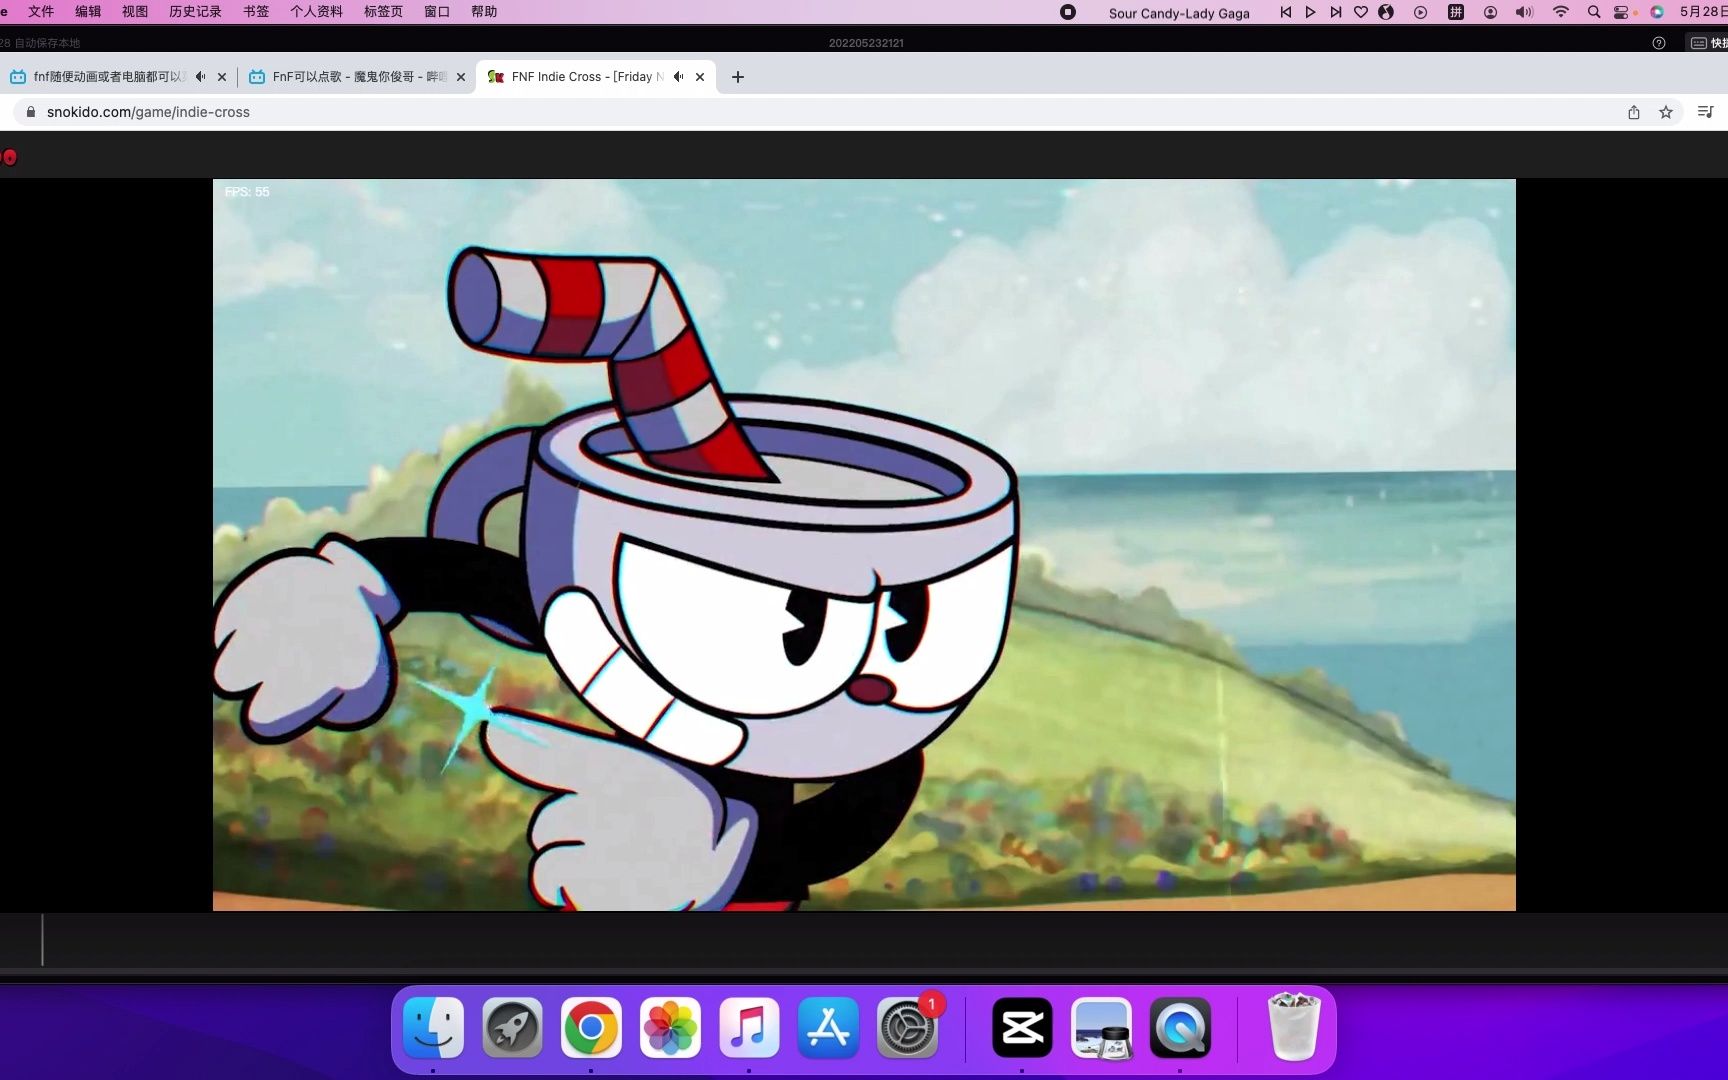Image resolution: width=1728 pixels, height=1080 pixels.
Task: Open a new browser tab
Action: pyautogui.click(x=738, y=77)
